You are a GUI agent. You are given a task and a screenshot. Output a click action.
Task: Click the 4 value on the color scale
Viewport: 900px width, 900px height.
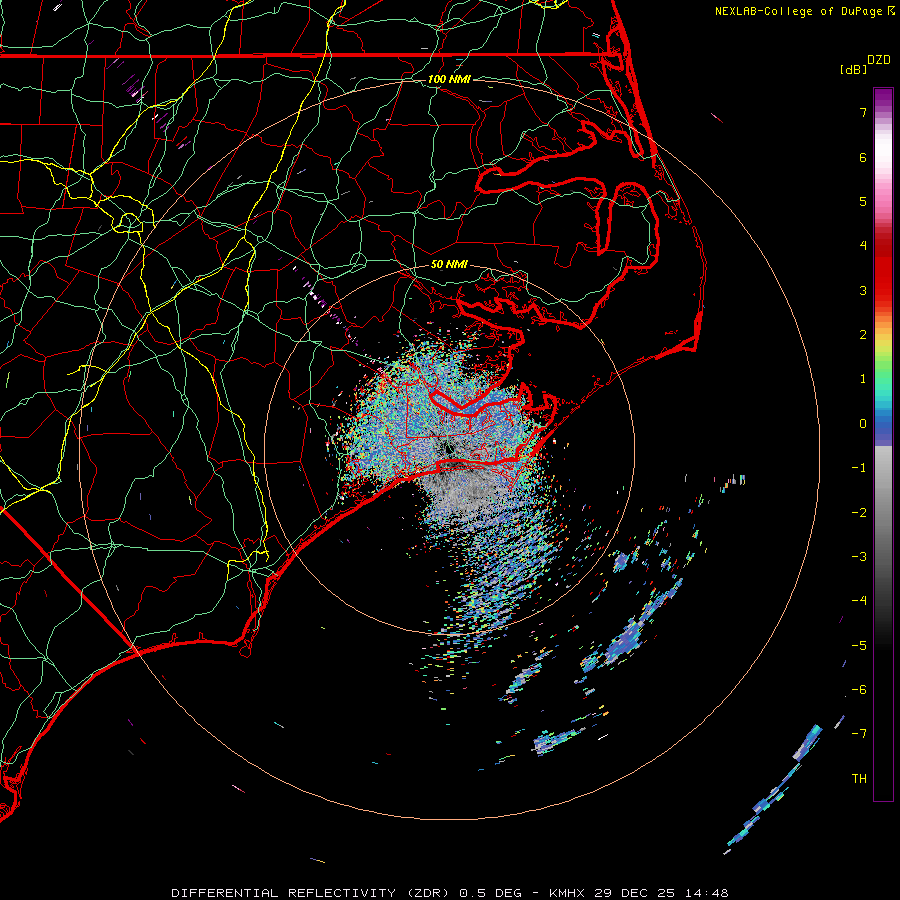coord(863,246)
